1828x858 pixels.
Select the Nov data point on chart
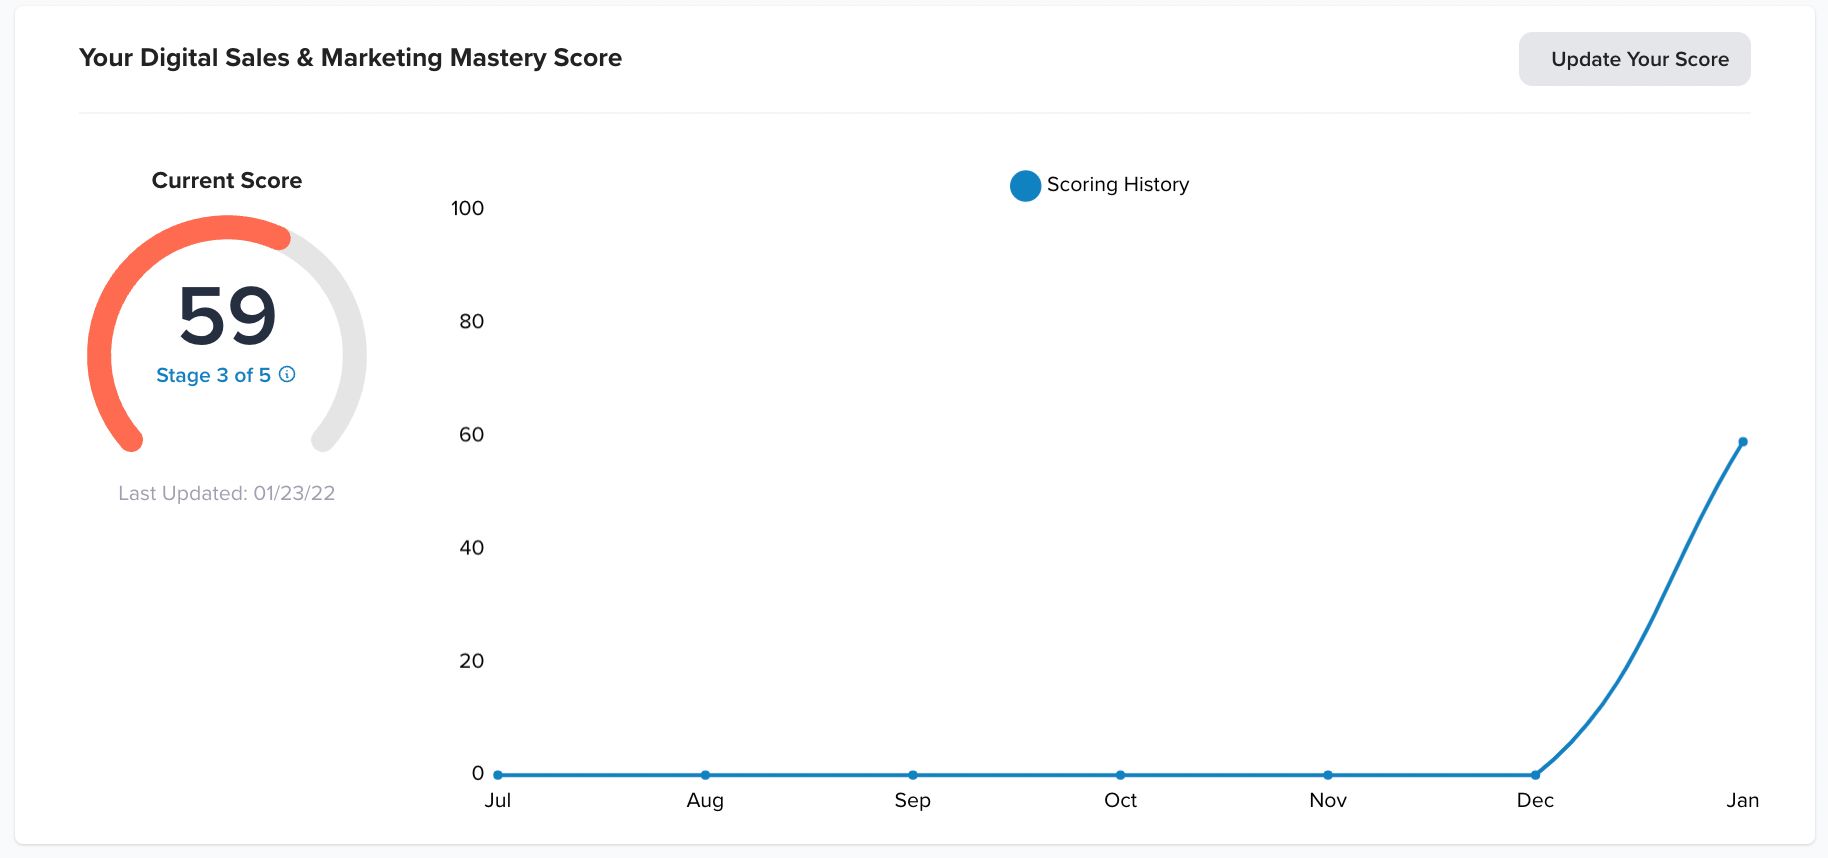click(1328, 775)
